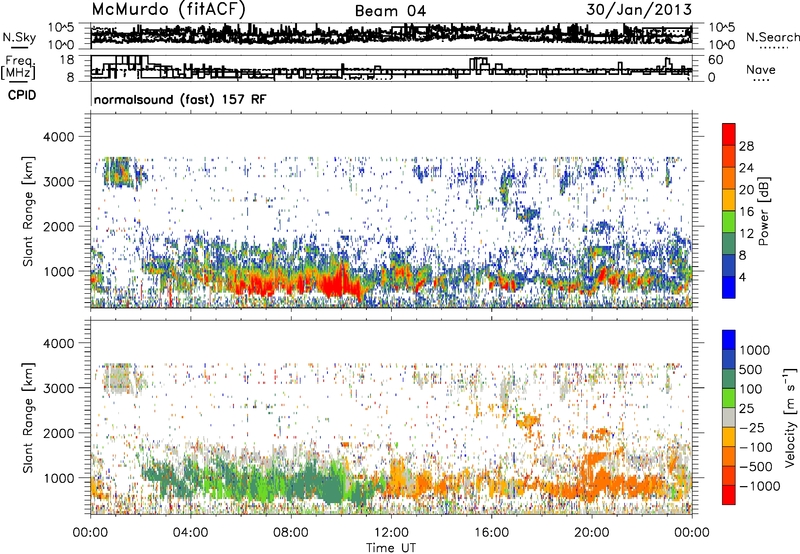Image resolution: width=800 pixels, height=554 pixels.
Task: Select the 4000 tick in the velocity panel
Action: [61, 343]
